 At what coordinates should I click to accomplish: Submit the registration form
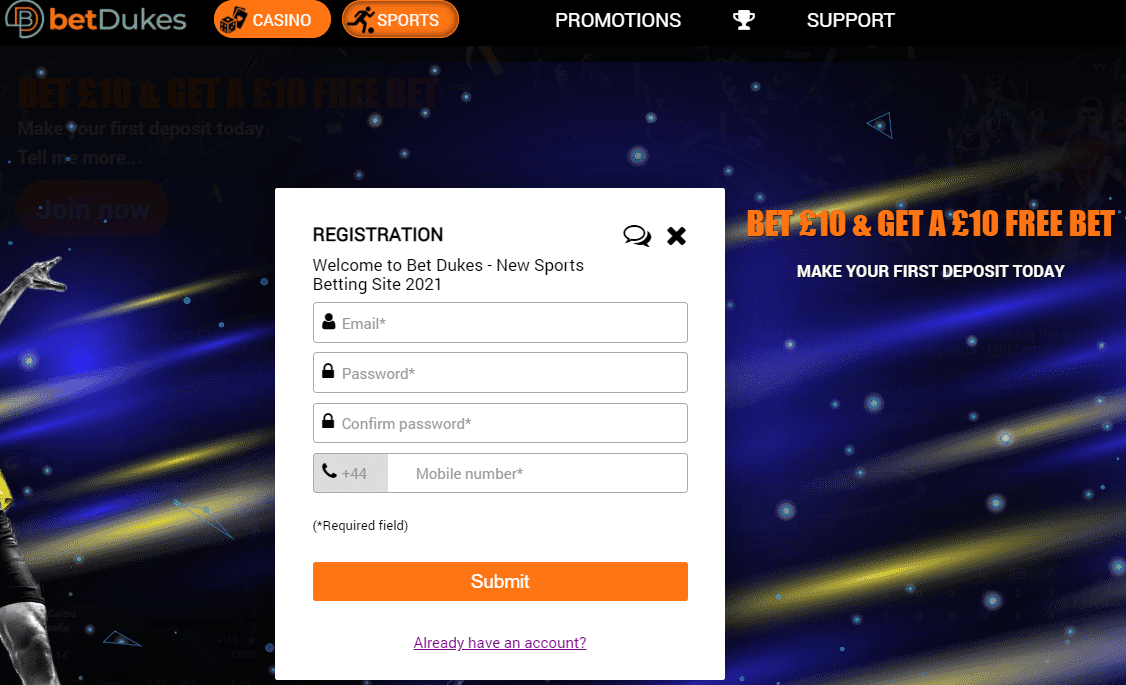coord(501,582)
